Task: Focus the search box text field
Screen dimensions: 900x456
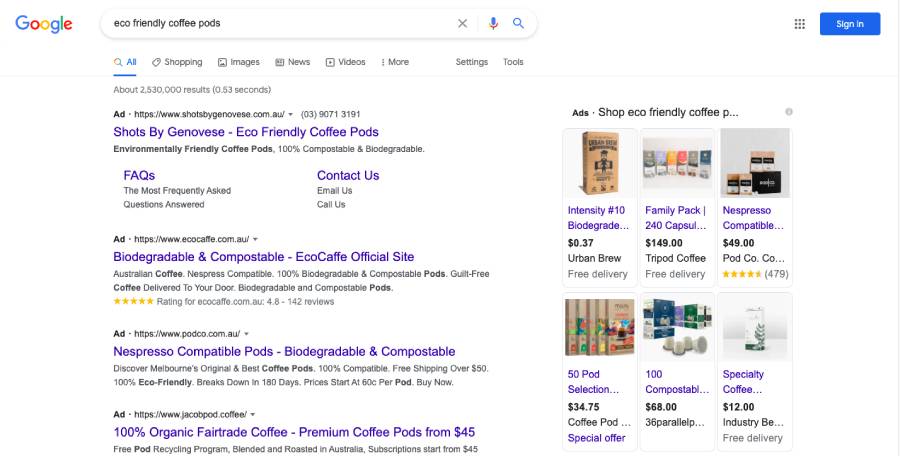Action: click(281, 24)
